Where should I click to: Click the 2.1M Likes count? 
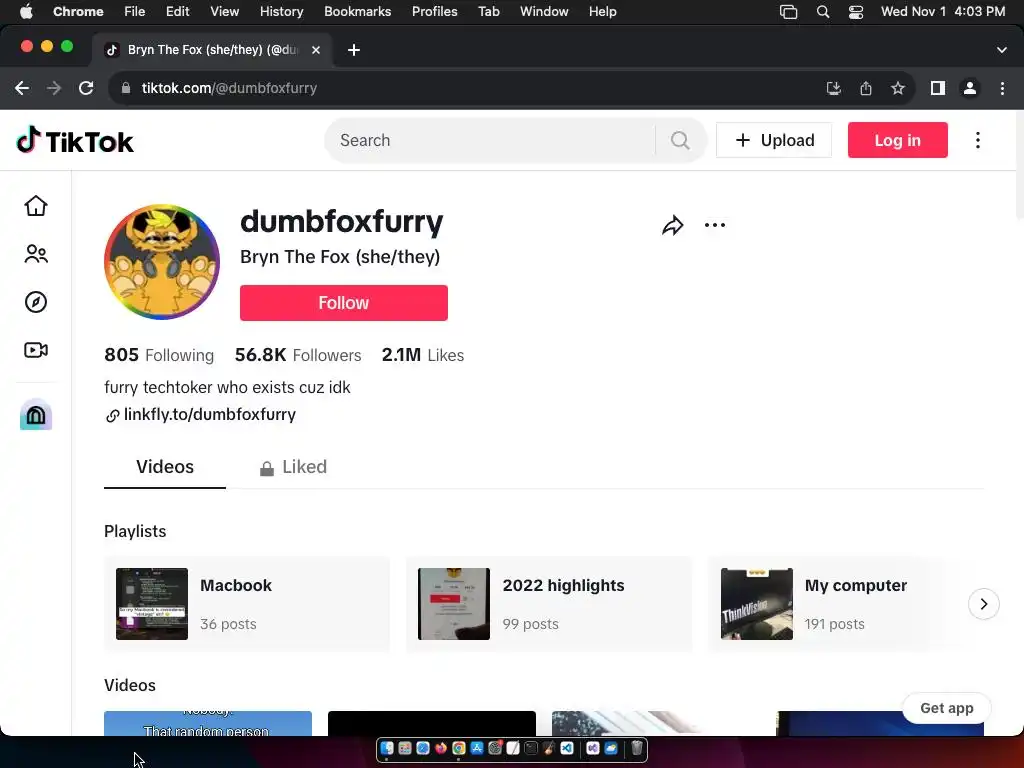(x=423, y=355)
